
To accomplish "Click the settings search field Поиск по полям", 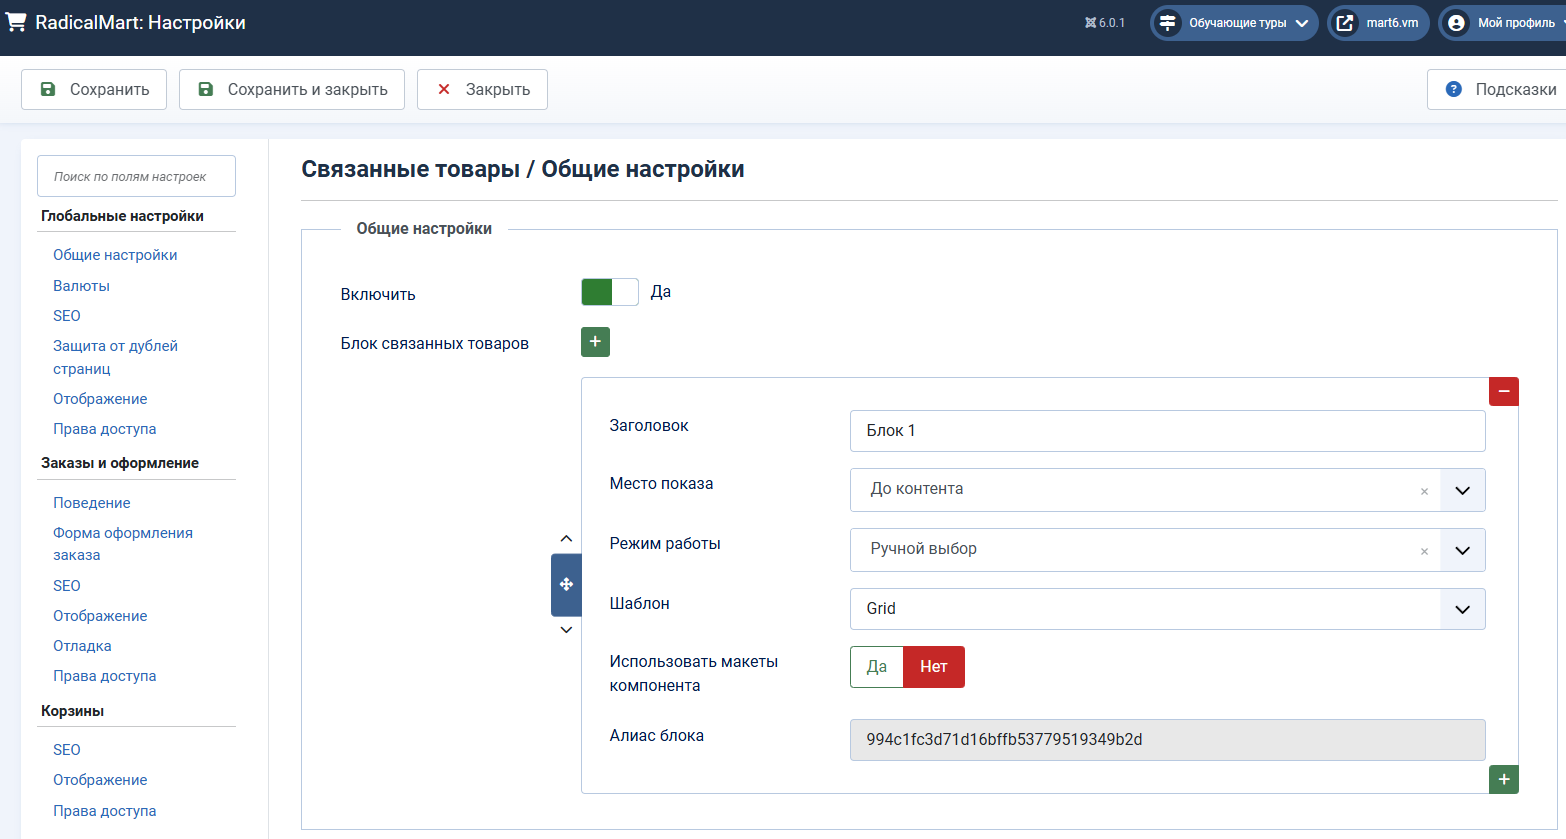I will point(136,176).
